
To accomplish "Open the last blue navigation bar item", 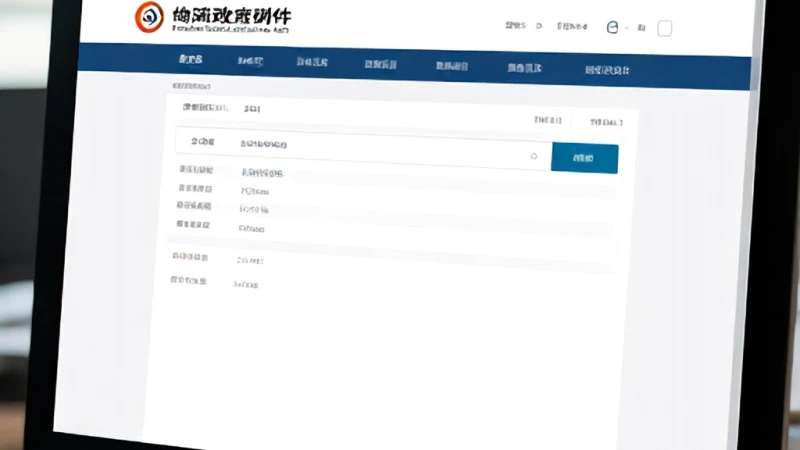I will point(607,70).
